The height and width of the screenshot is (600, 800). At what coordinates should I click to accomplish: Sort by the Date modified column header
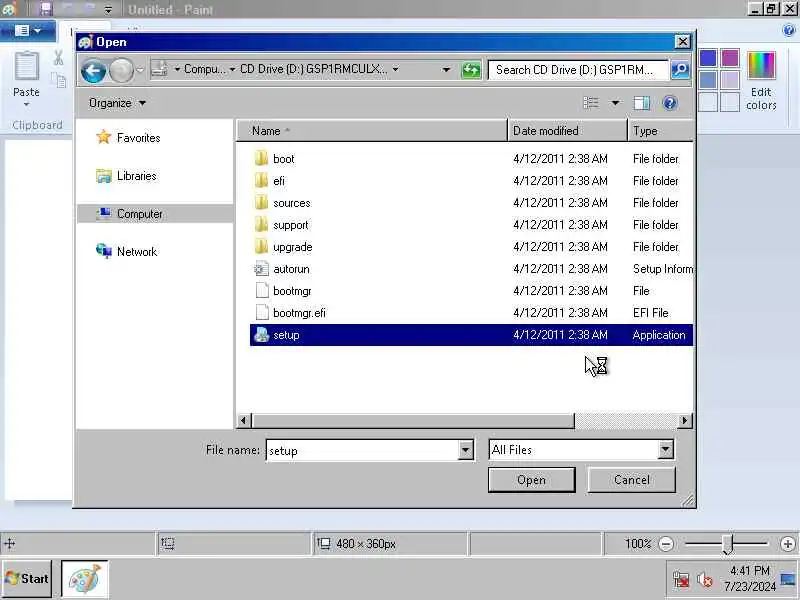click(567, 131)
